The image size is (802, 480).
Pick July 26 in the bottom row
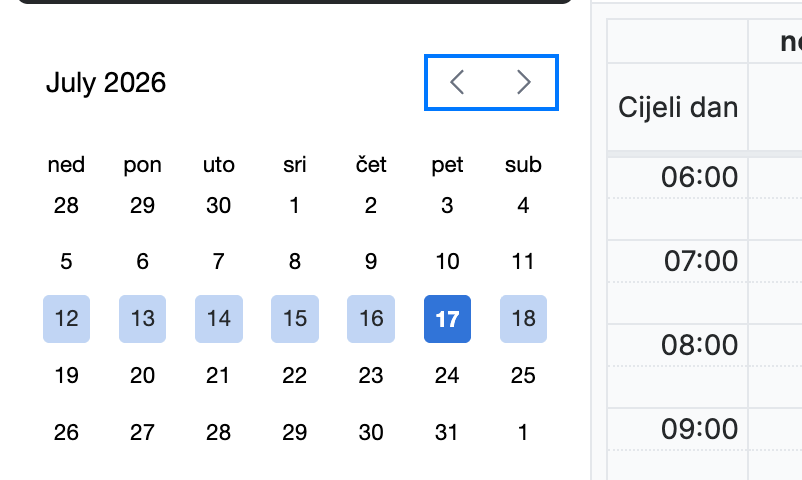[x=66, y=432]
